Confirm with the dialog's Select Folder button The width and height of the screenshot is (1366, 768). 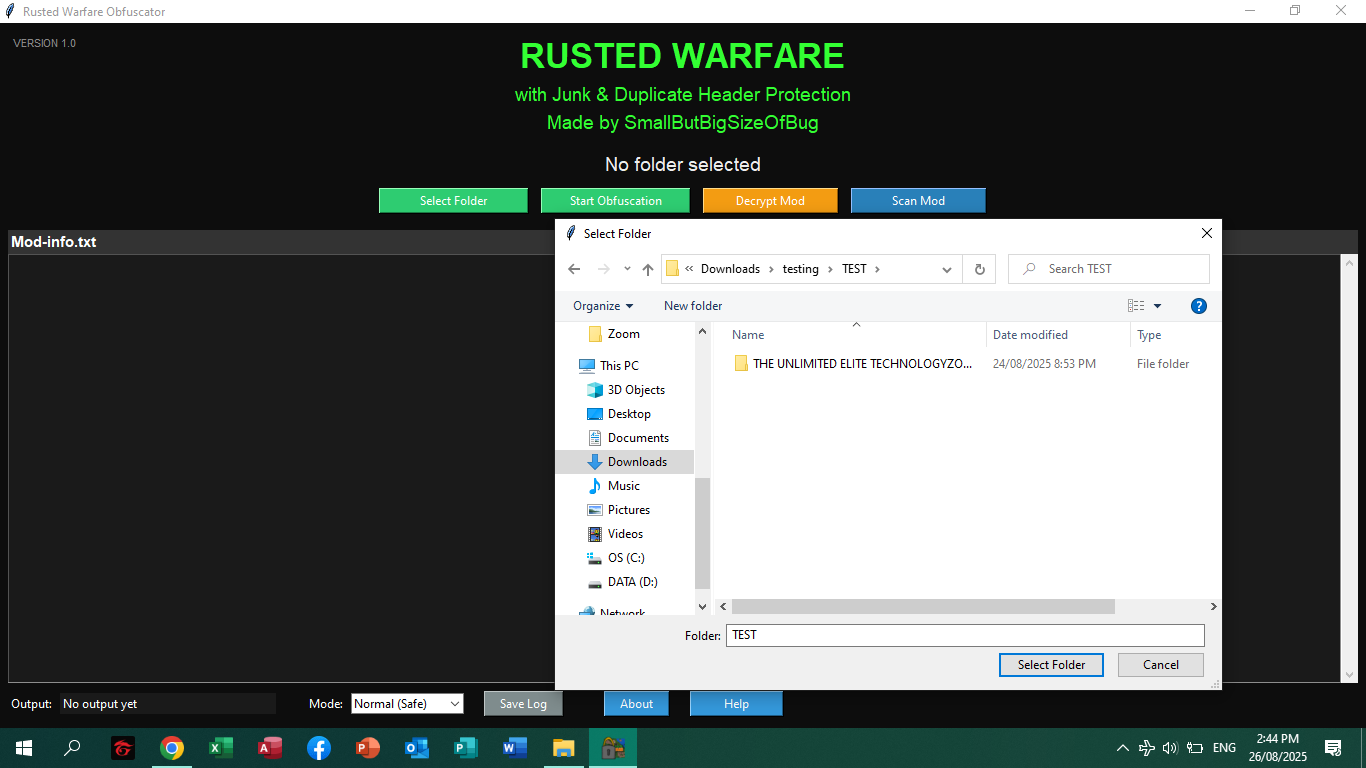1051,665
